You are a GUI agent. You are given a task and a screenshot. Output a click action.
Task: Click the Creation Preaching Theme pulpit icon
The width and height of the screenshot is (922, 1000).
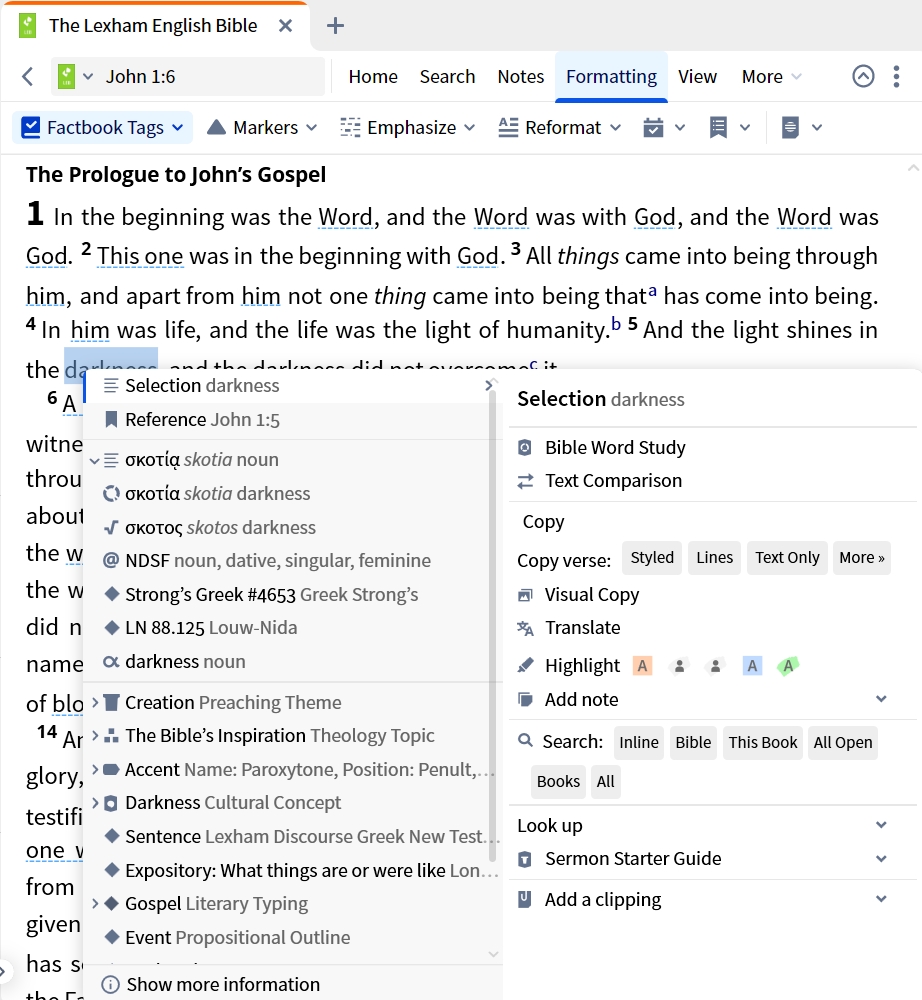click(x=111, y=703)
